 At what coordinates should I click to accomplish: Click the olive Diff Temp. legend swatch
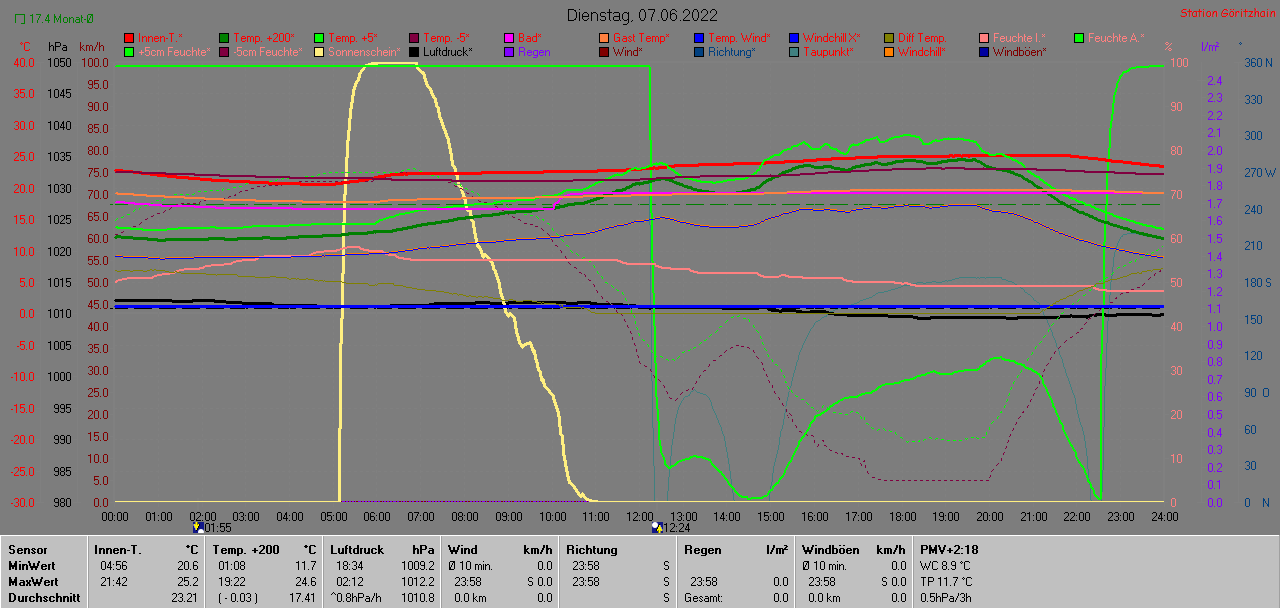[x=889, y=38]
